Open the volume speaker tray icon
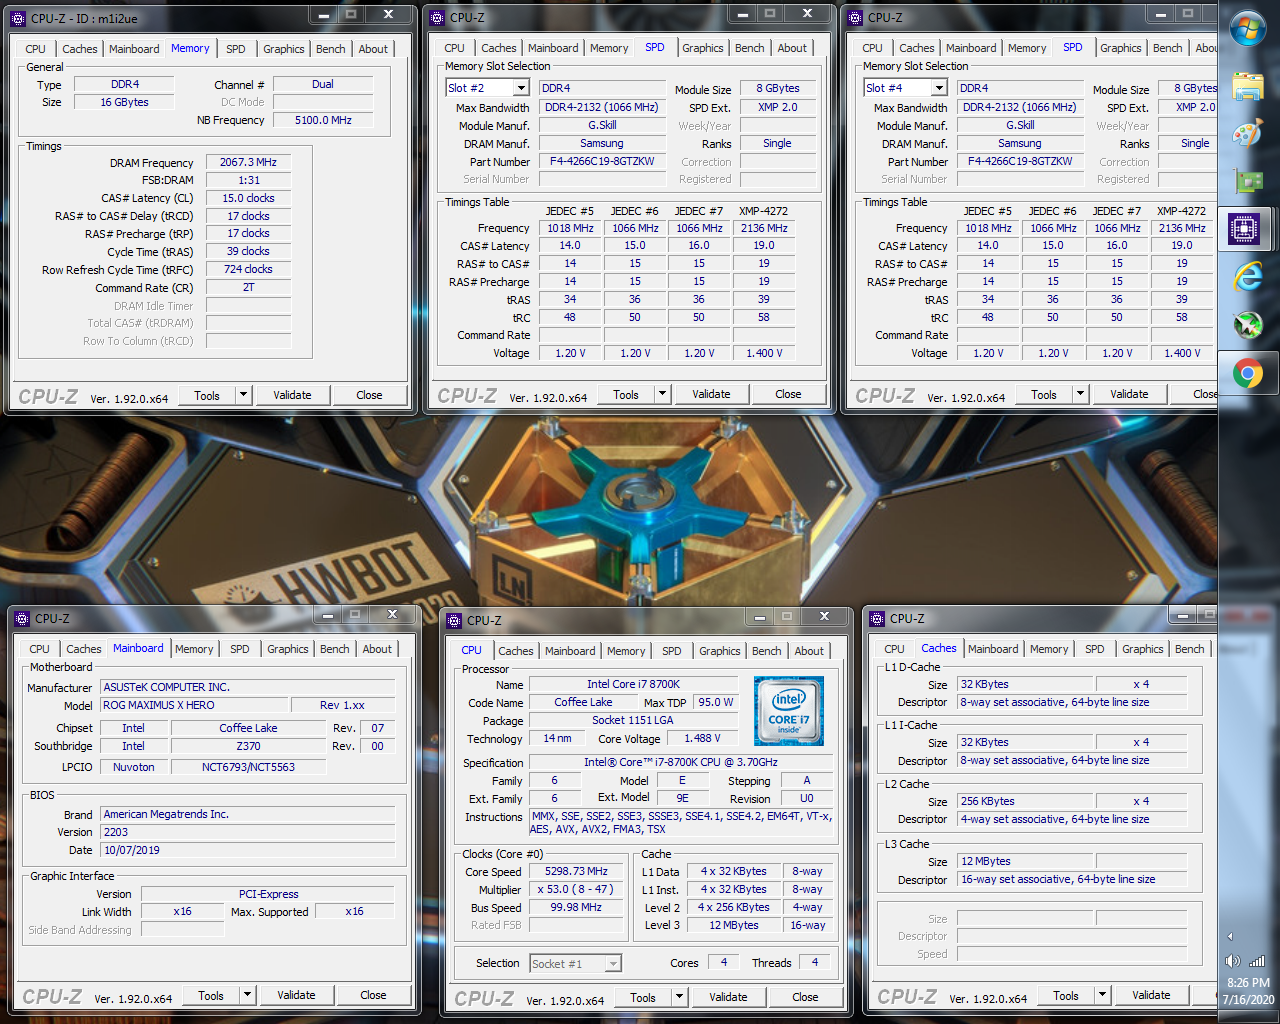The width and height of the screenshot is (1280, 1024). (x=1232, y=961)
